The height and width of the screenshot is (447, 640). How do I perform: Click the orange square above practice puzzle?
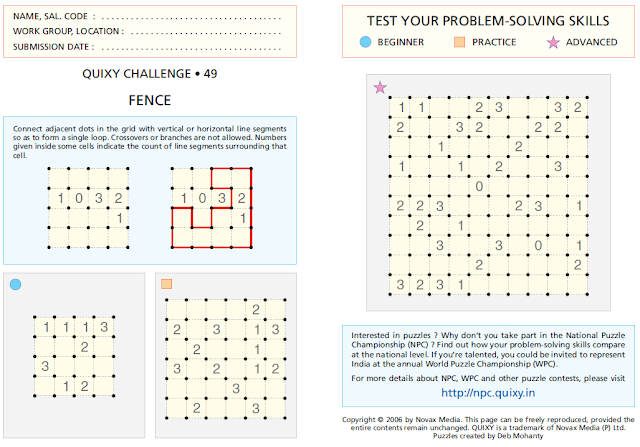[167, 284]
